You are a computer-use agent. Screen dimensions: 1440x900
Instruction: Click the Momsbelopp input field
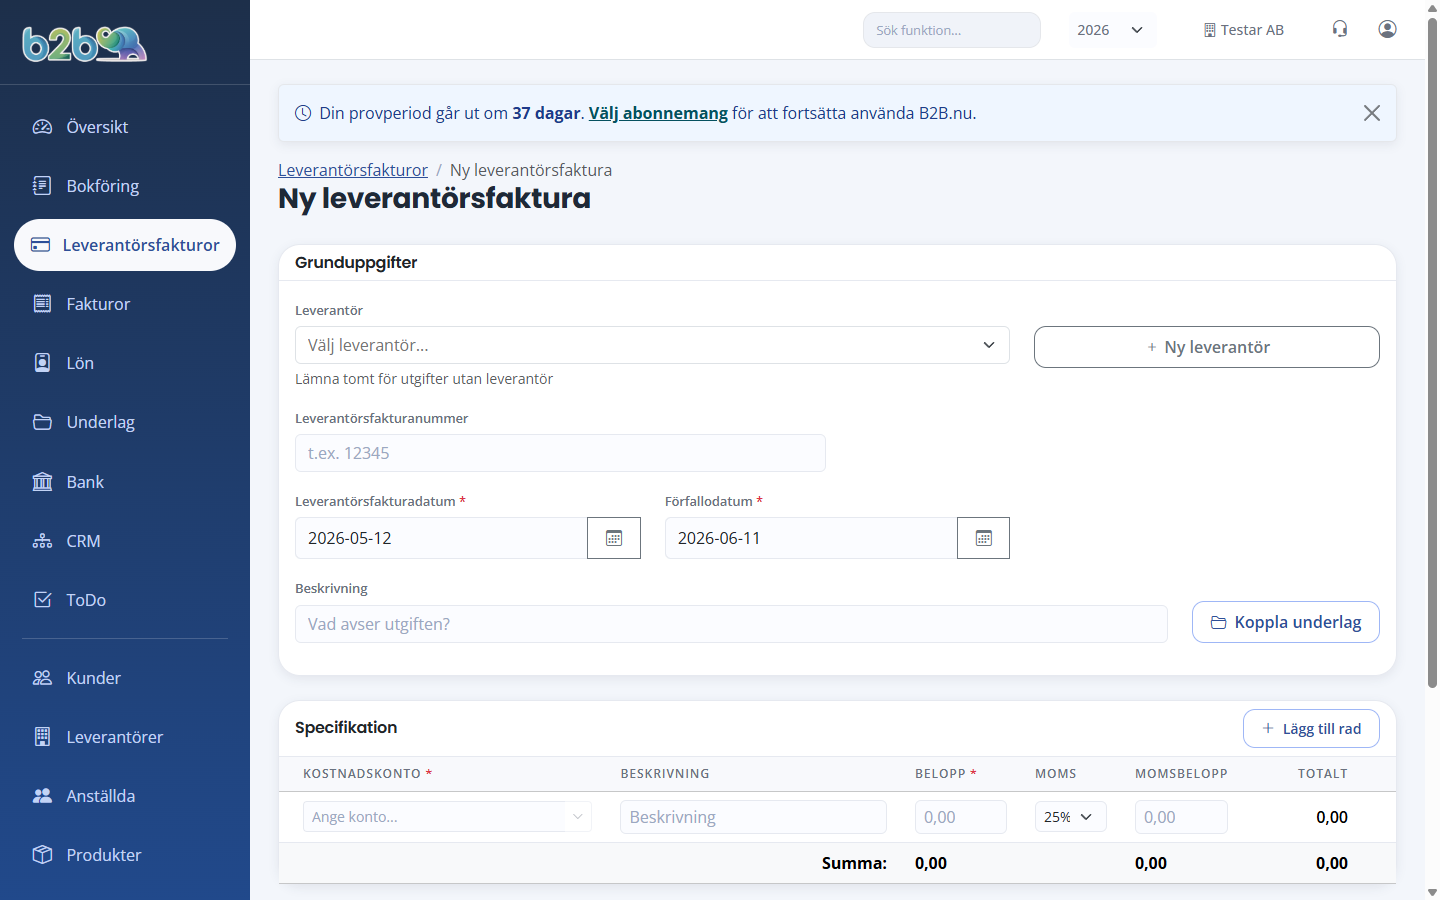1181,817
